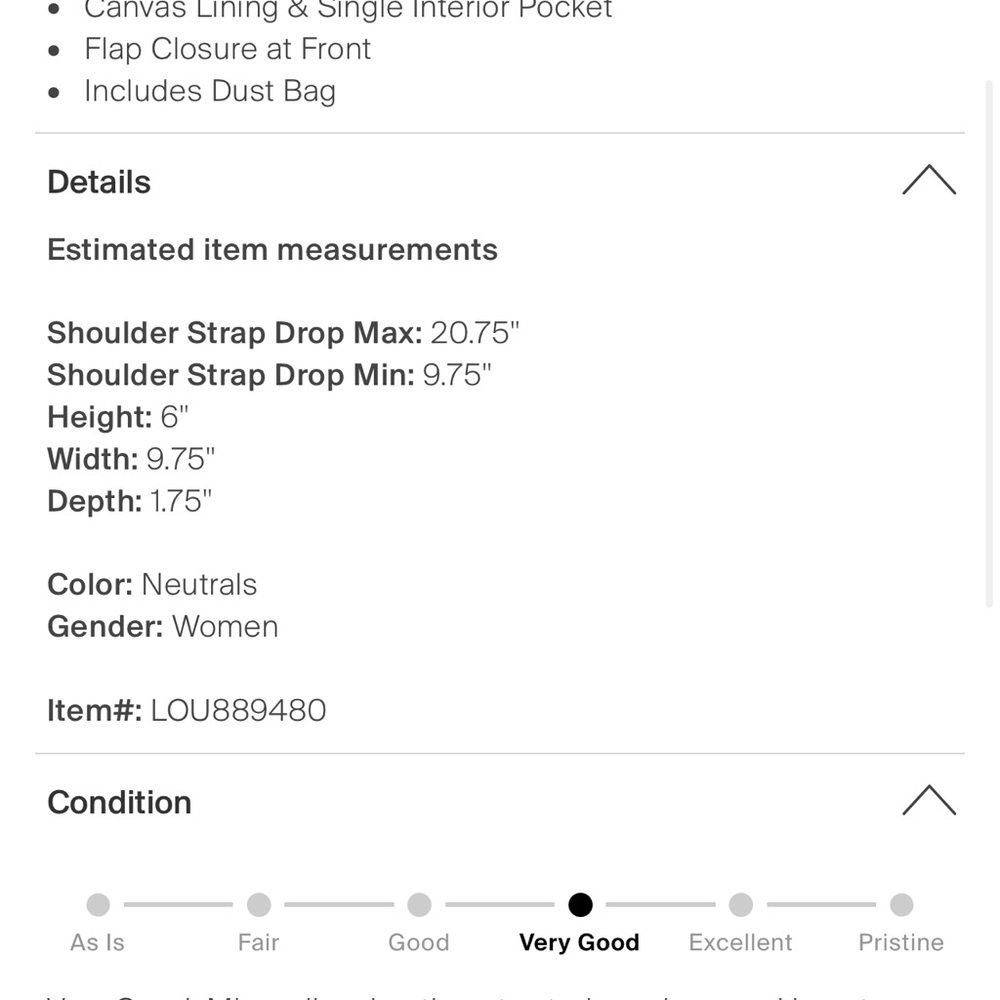Screen dimensions: 1000x1000
Task: Select the Good condition dot
Action: tap(419, 905)
